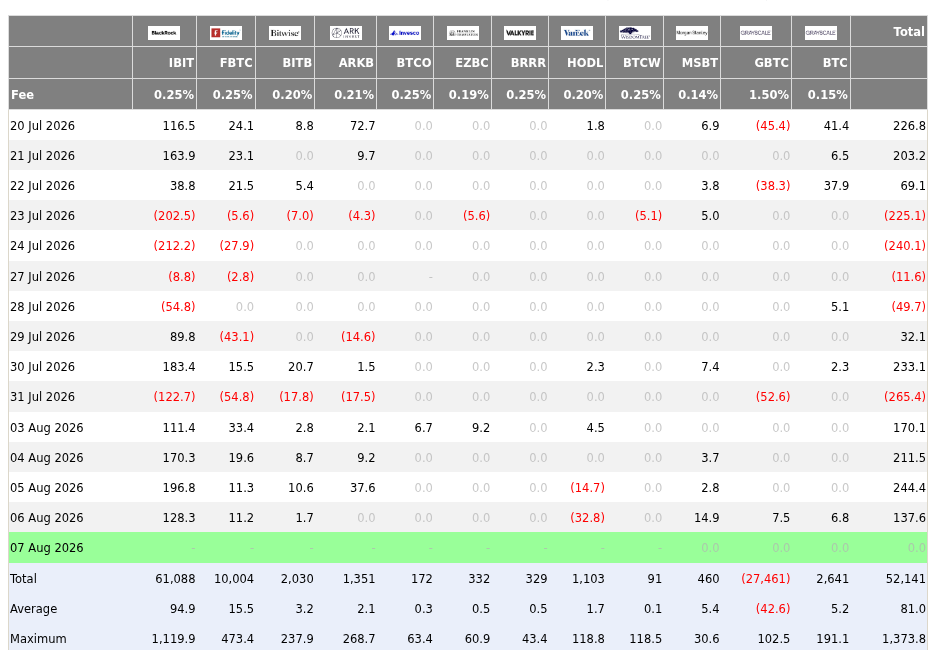Click IBIT value 196.8 on 05 Aug

click(179, 488)
